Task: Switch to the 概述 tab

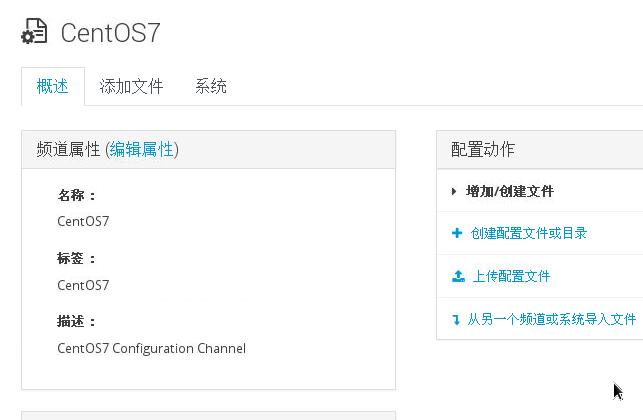Action: [x=52, y=87]
